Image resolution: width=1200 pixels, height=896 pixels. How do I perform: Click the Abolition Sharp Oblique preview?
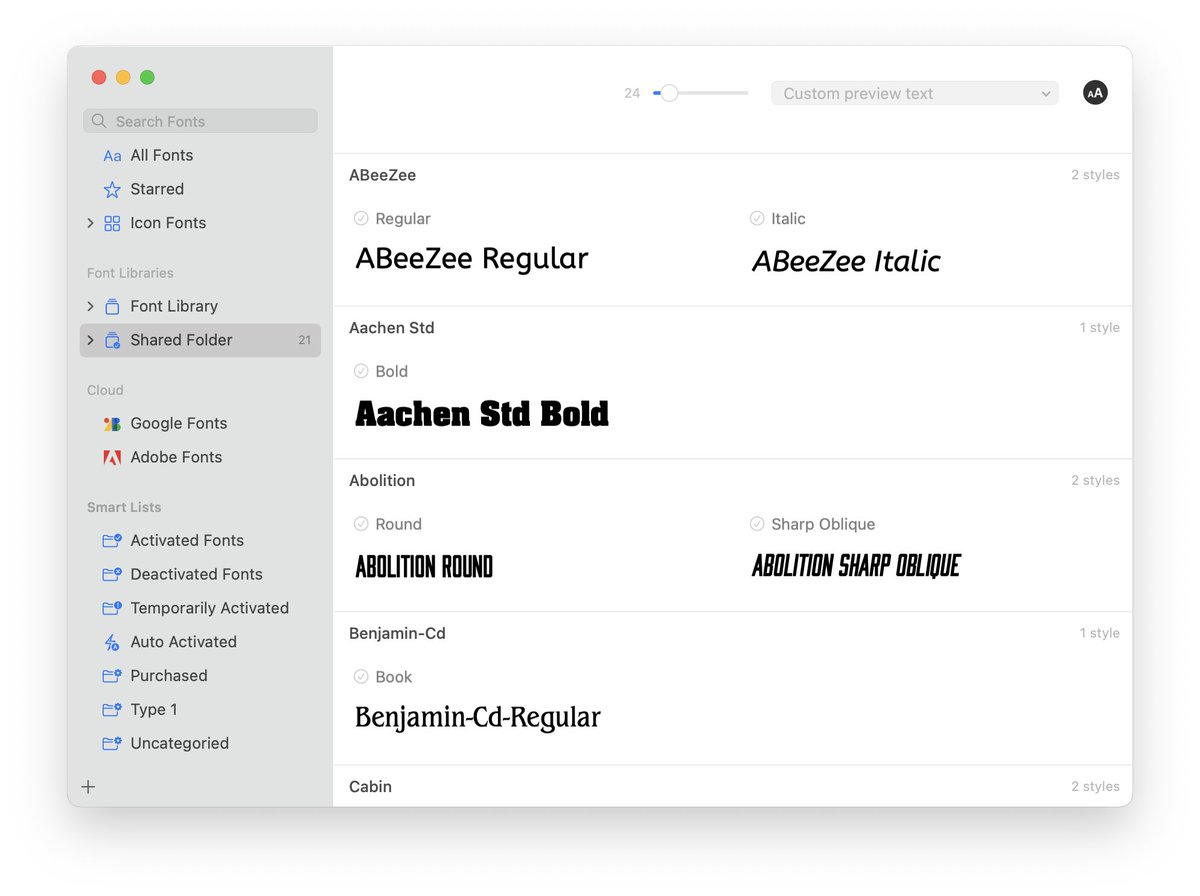pos(856,566)
